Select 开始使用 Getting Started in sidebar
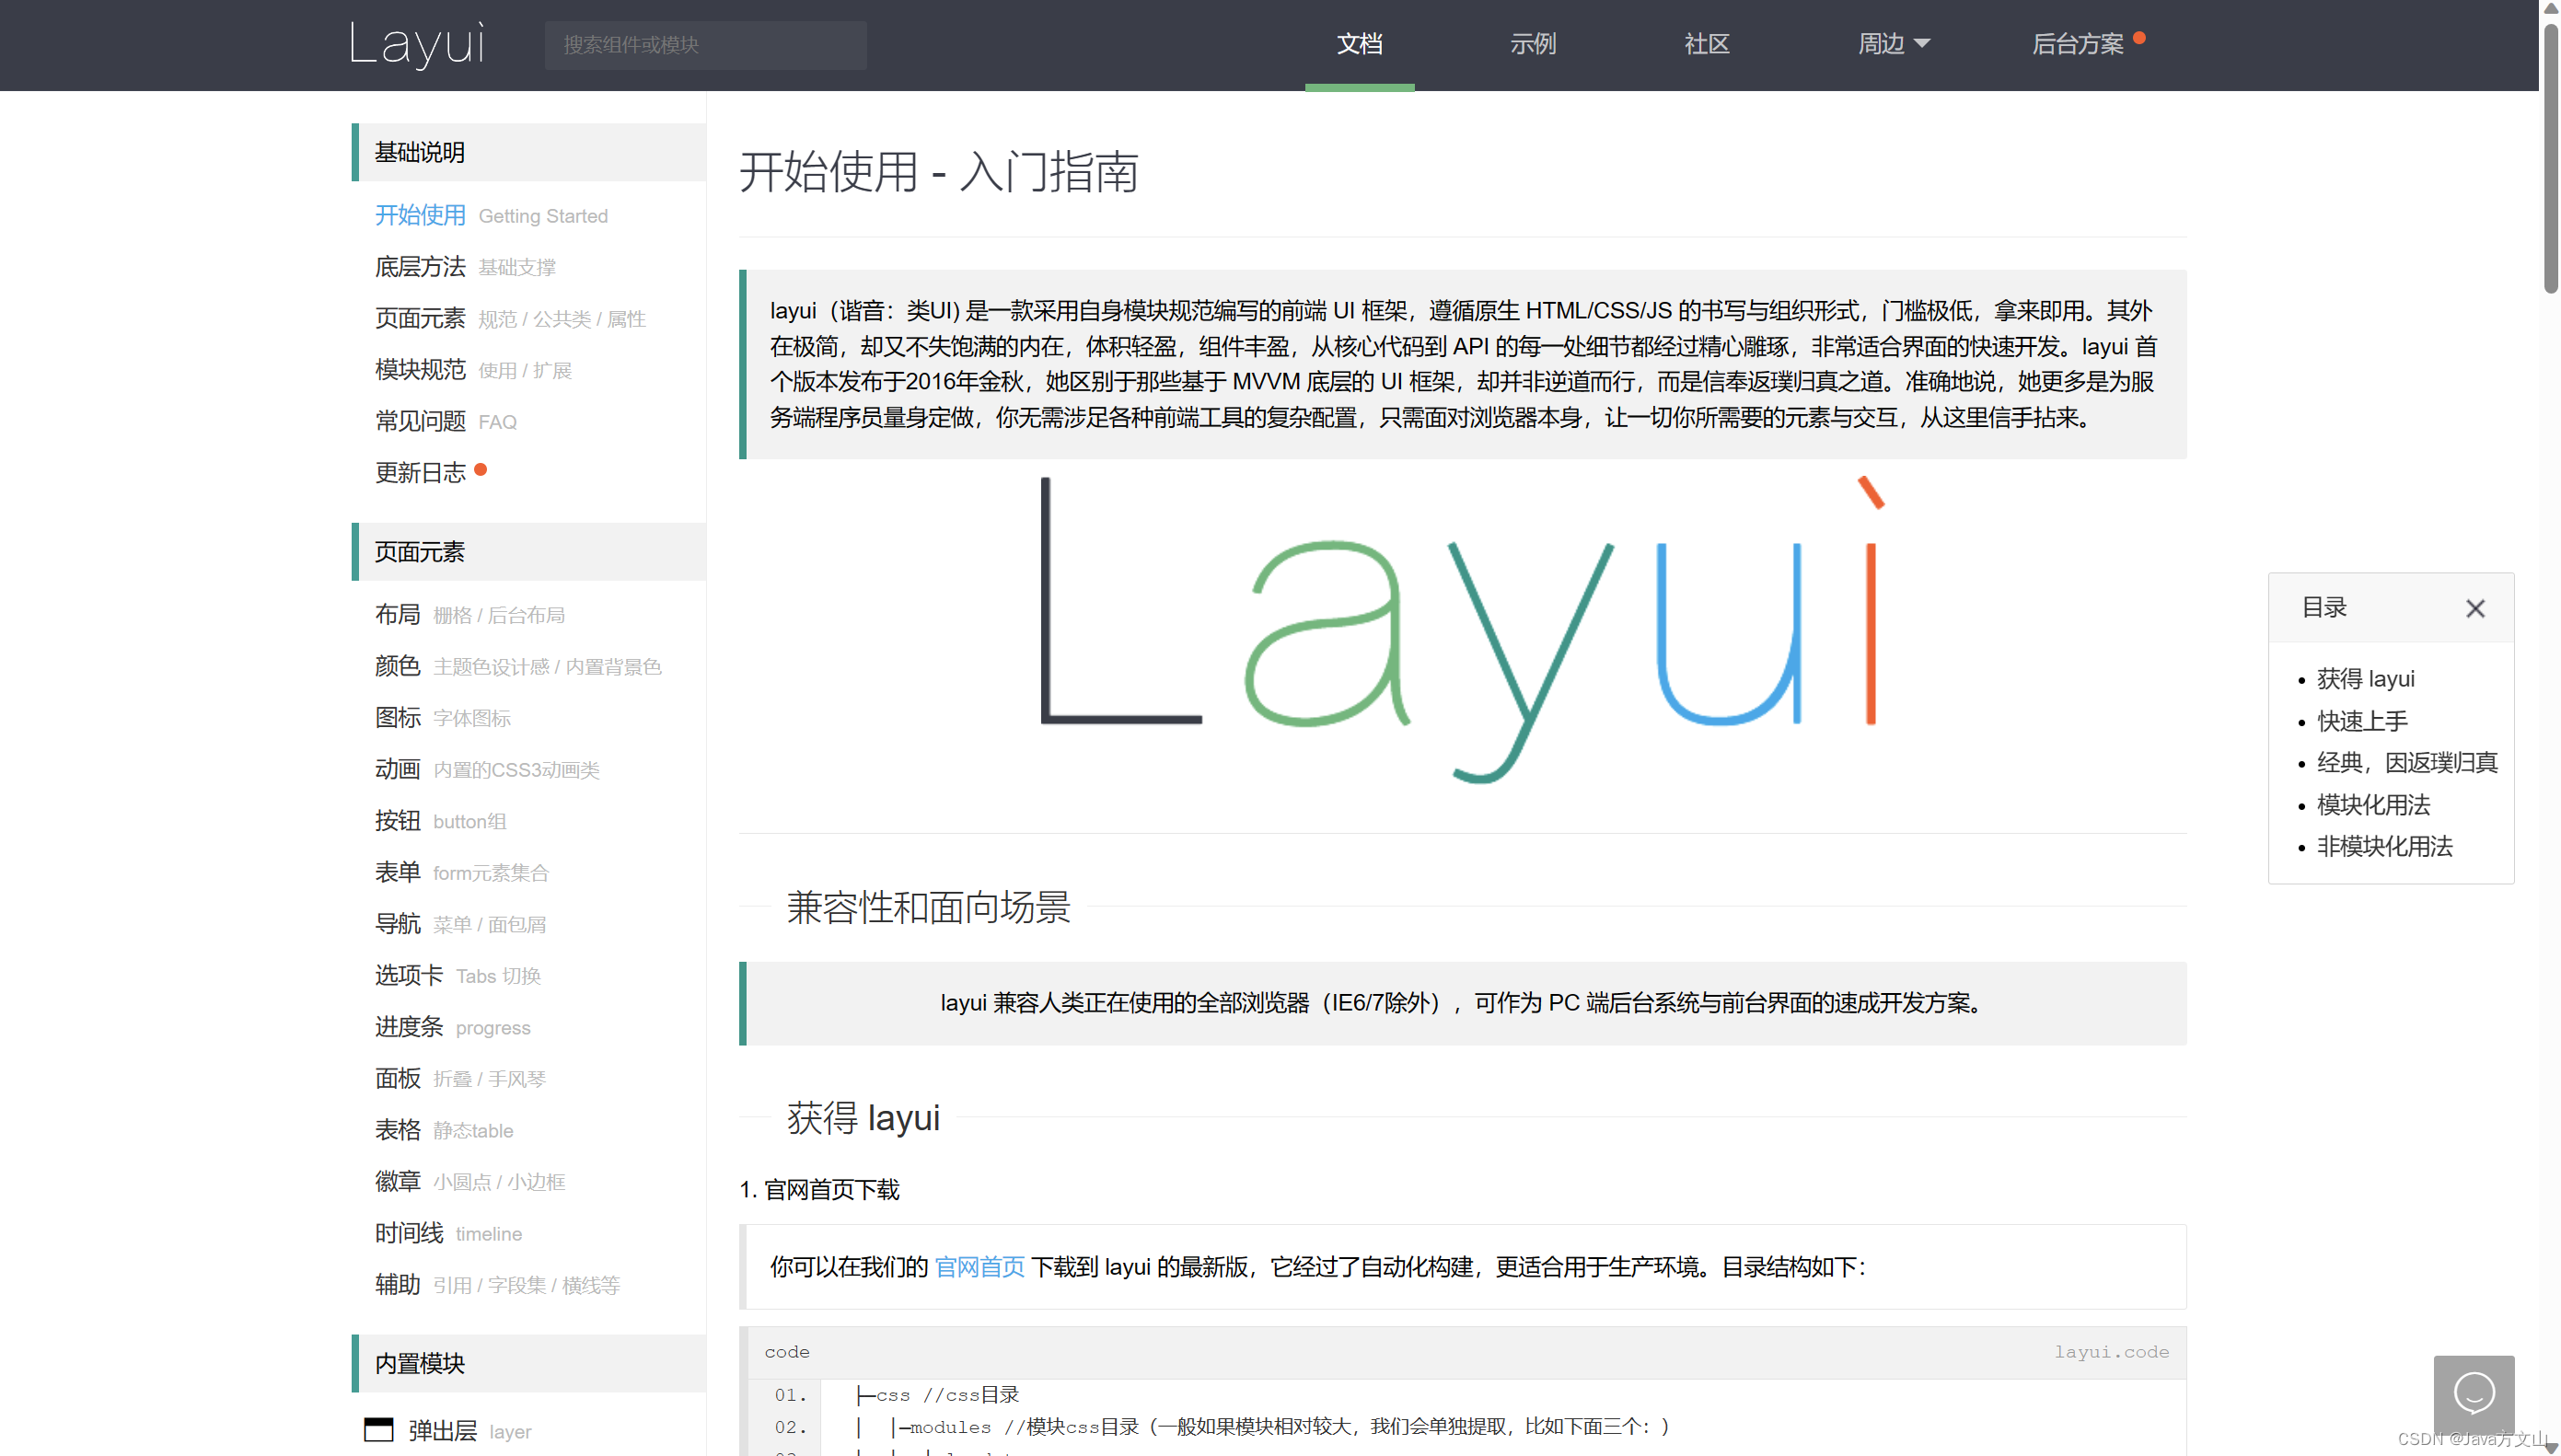 pos(420,215)
